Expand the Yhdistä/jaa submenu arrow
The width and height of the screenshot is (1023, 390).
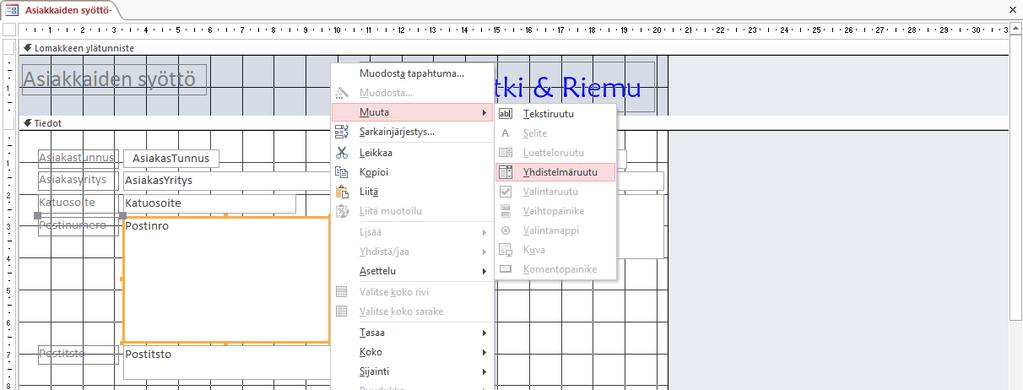coord(484,252)
